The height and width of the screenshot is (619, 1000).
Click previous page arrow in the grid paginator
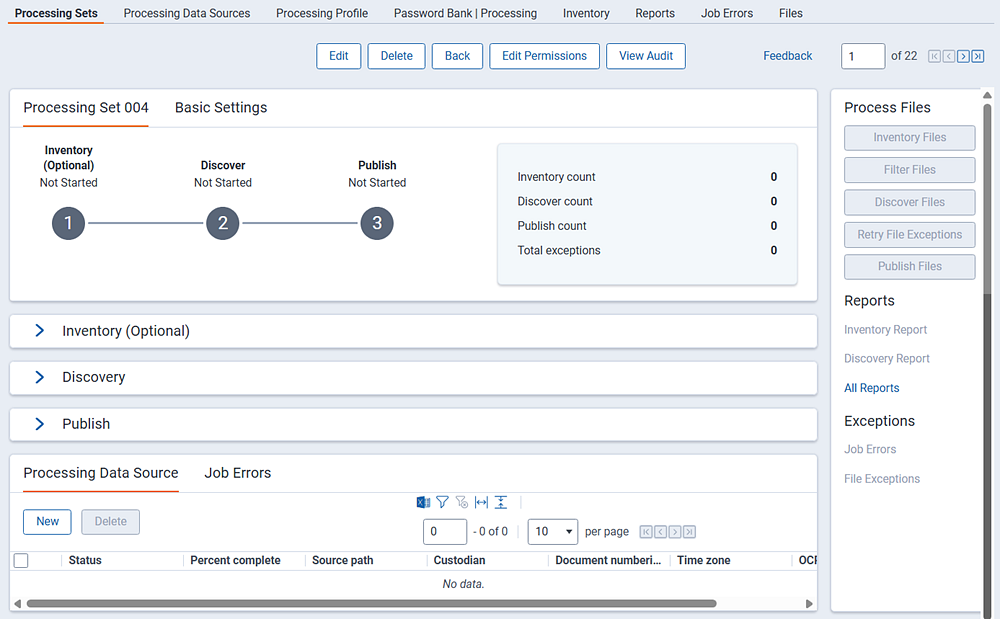(661, 532)
